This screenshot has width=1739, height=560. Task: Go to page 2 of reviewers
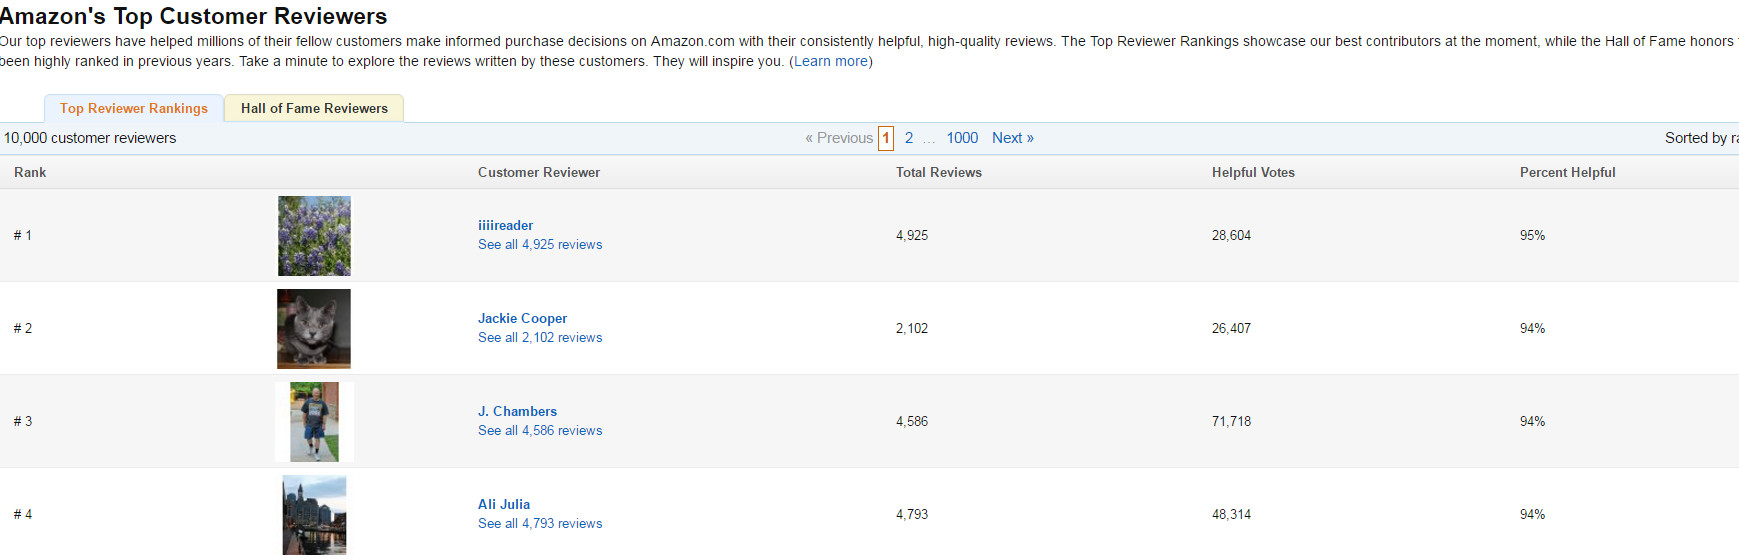pyautogui.click(x=909, y=138)
